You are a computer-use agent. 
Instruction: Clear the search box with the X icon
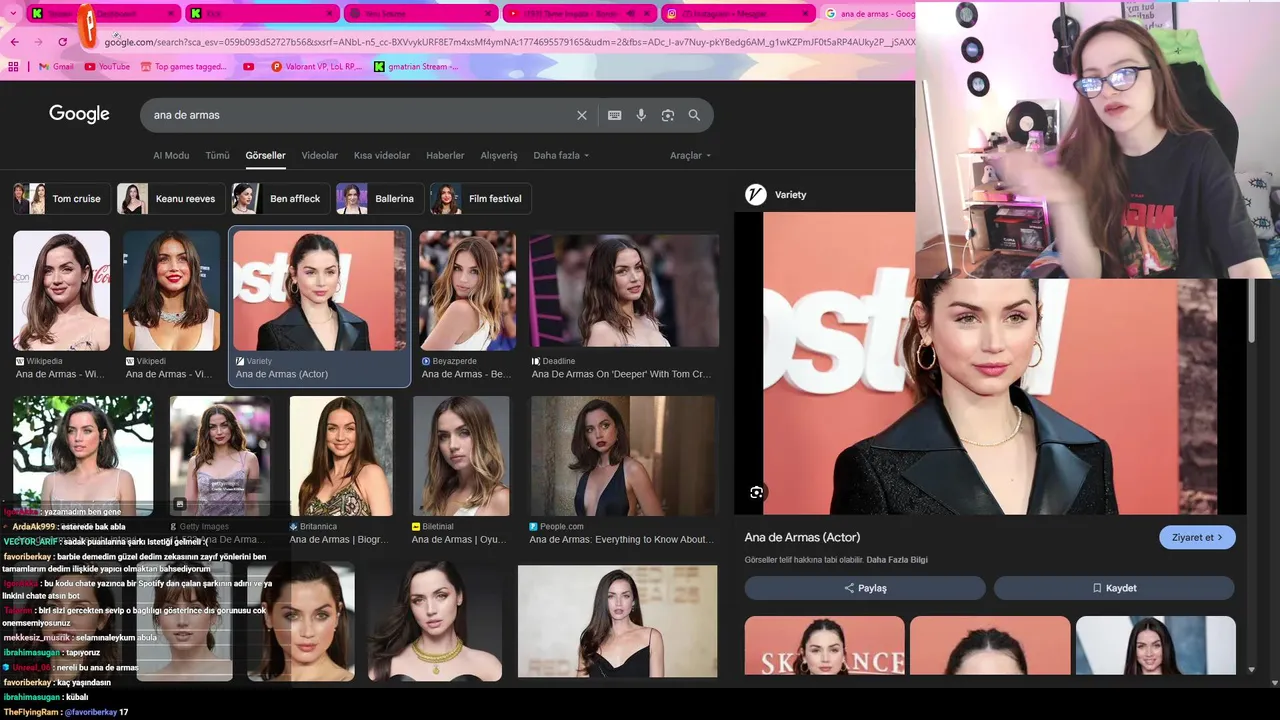pos(582,115)
